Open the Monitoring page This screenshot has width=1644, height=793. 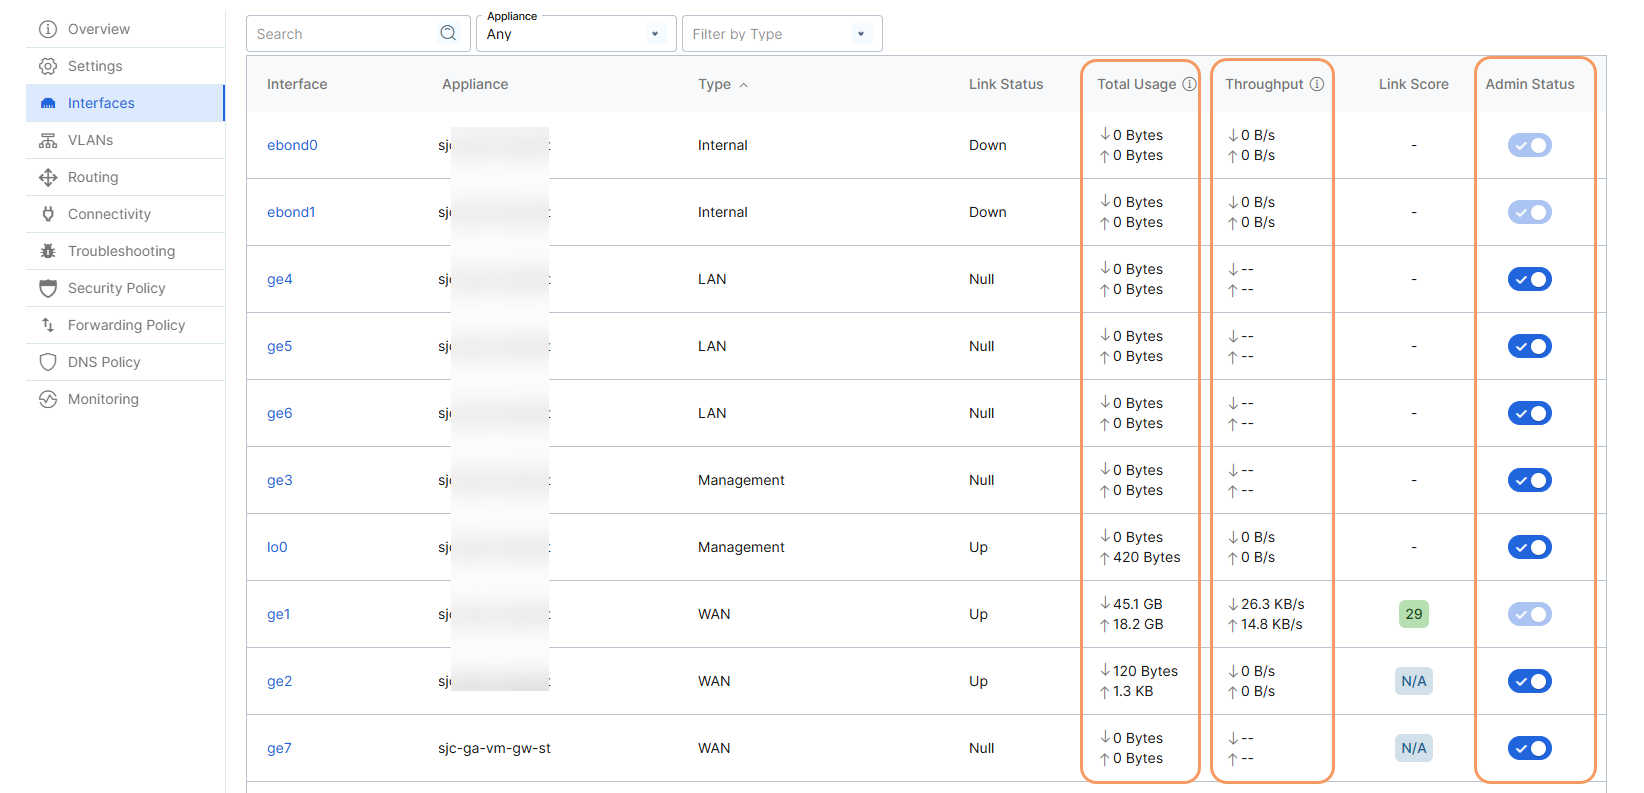[x=125, y=399]
